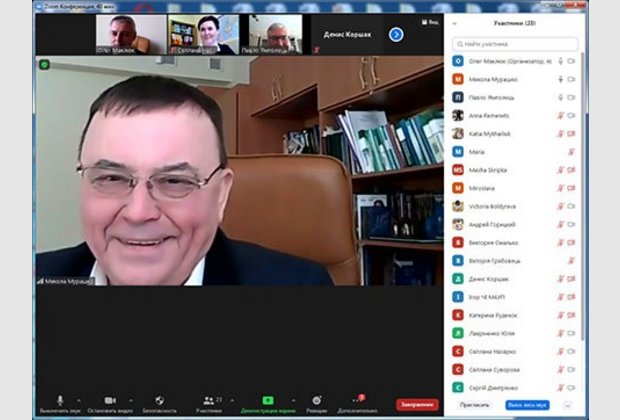Click Павло Янполець's dark П avatar

458,98
